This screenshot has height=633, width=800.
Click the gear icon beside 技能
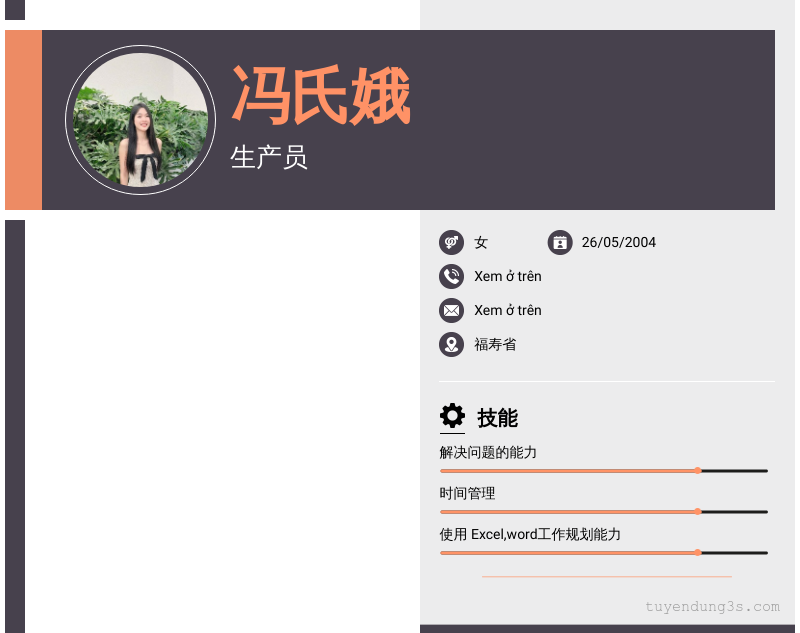tap(452, 416)
